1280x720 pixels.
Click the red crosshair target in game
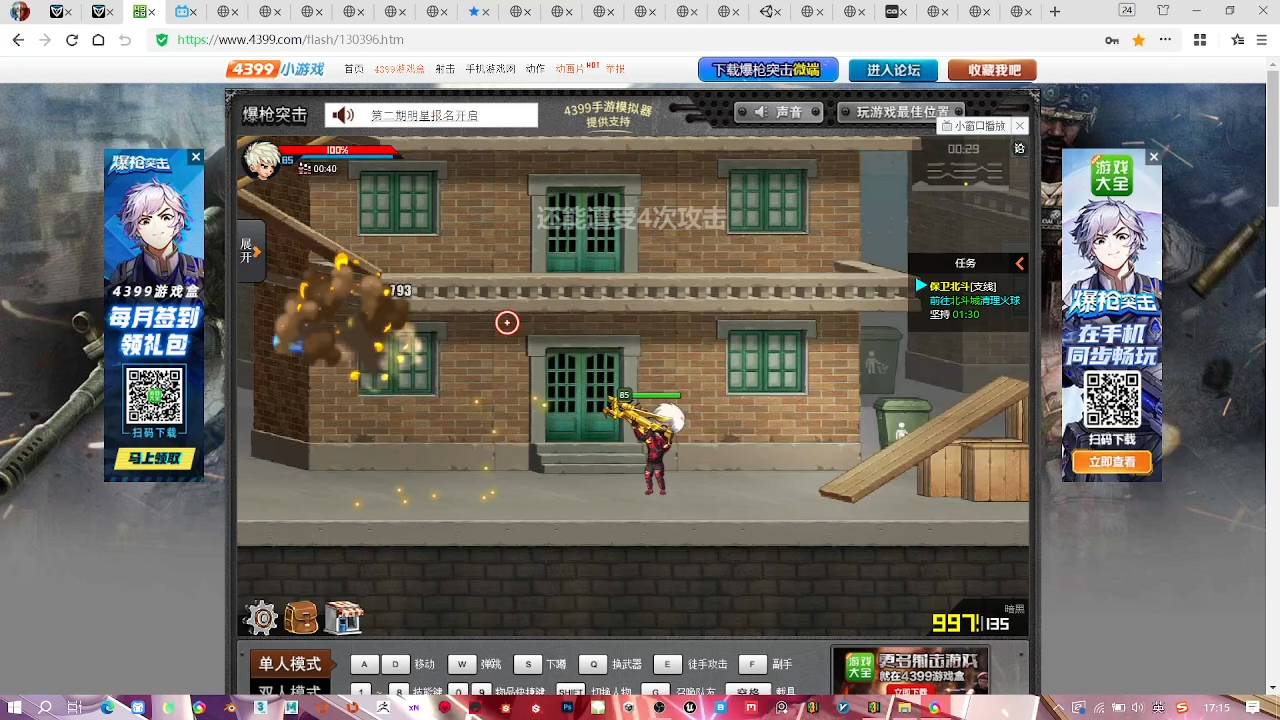tap(507, 322)
